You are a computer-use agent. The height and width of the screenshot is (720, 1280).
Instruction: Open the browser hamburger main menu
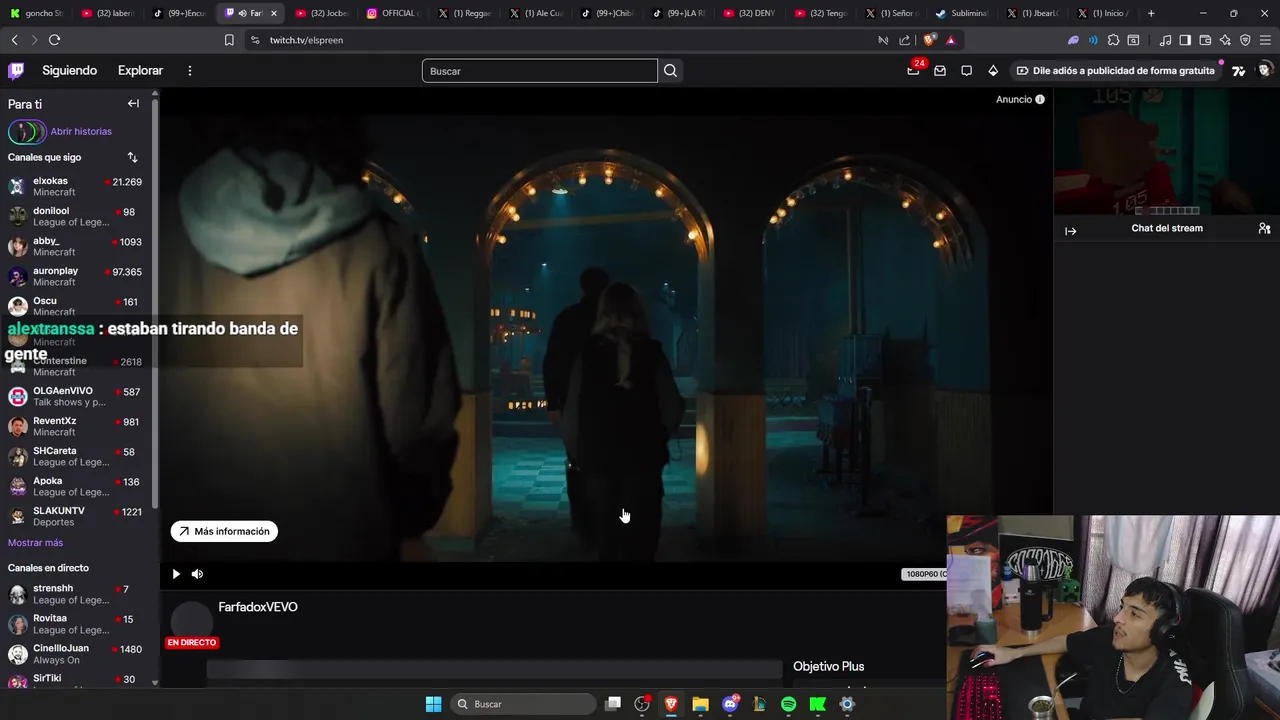pyautogui.click(x=1265, y=40)
